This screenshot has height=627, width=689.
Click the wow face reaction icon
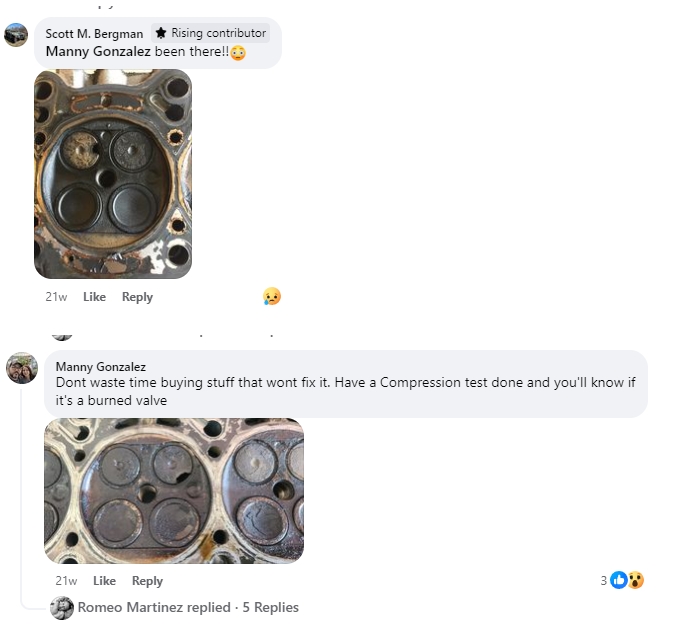point(634,580)
